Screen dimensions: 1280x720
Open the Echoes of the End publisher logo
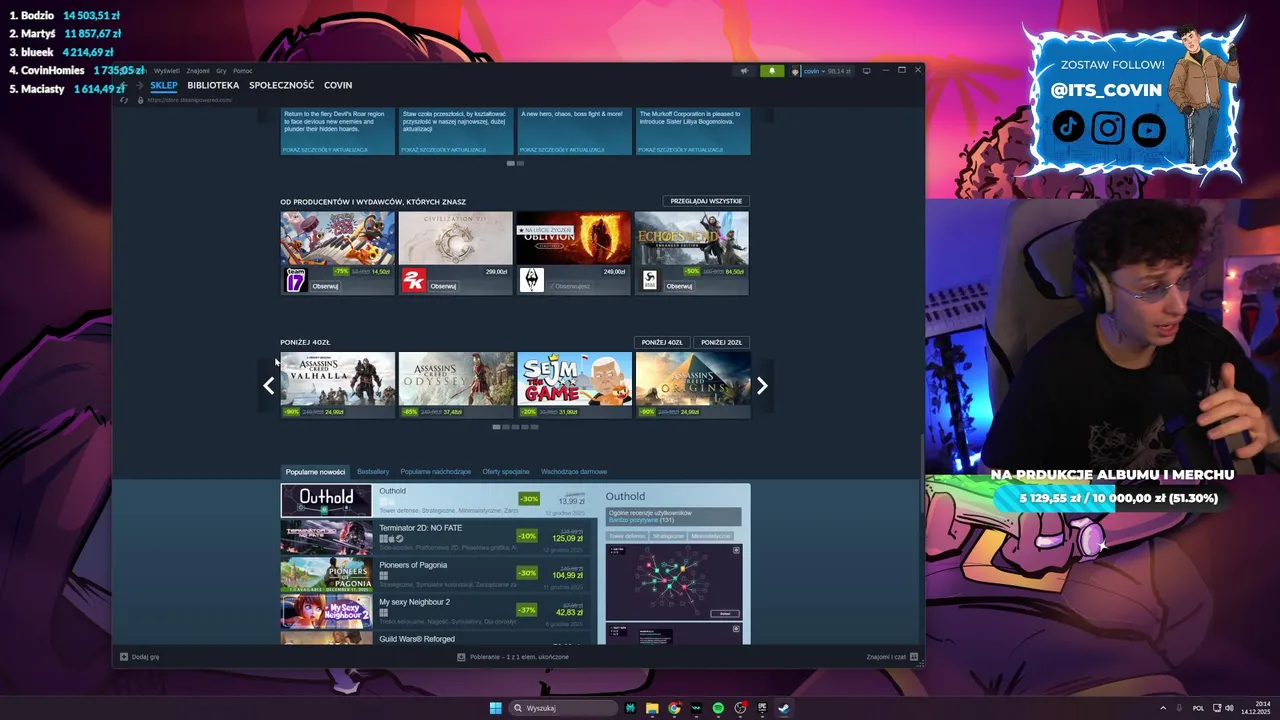(650, 281)
